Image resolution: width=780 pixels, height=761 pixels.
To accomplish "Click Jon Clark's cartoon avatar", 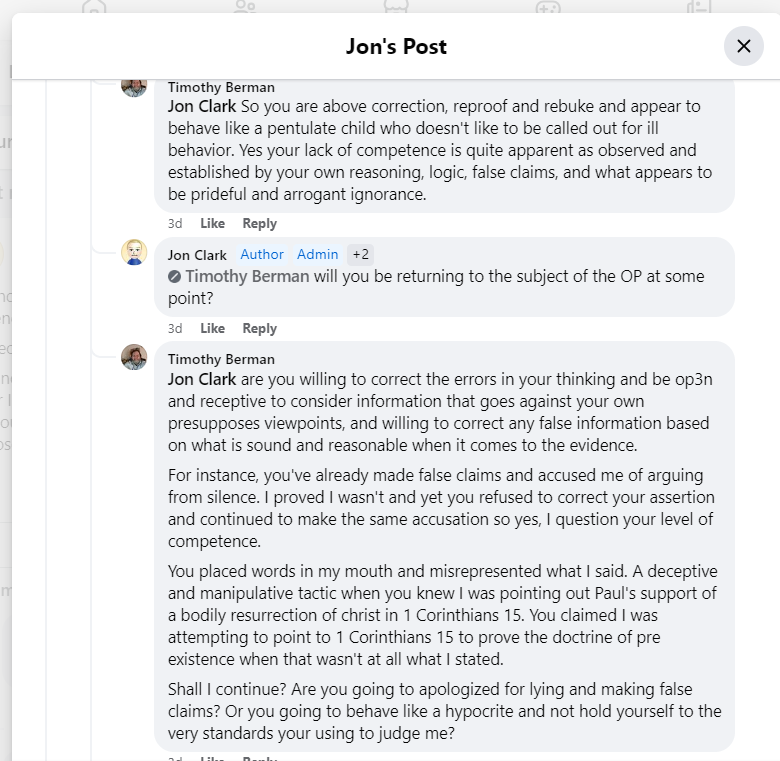I will pyautogui.click(x=134, y=252).
